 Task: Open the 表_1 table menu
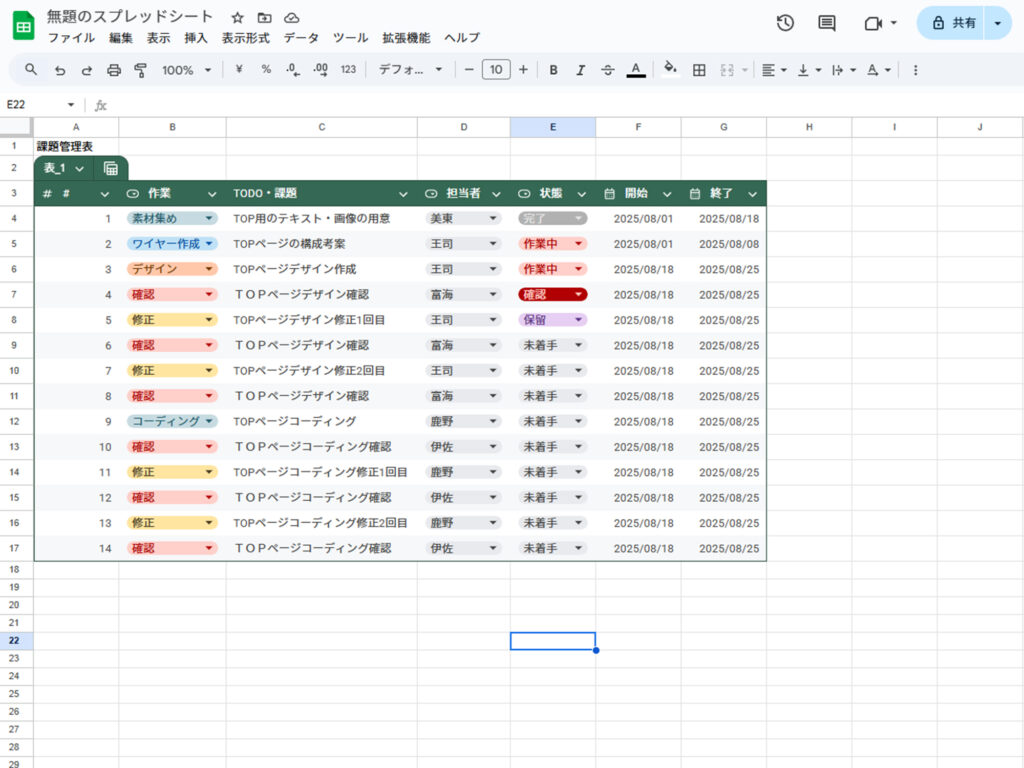coord(64,168)
